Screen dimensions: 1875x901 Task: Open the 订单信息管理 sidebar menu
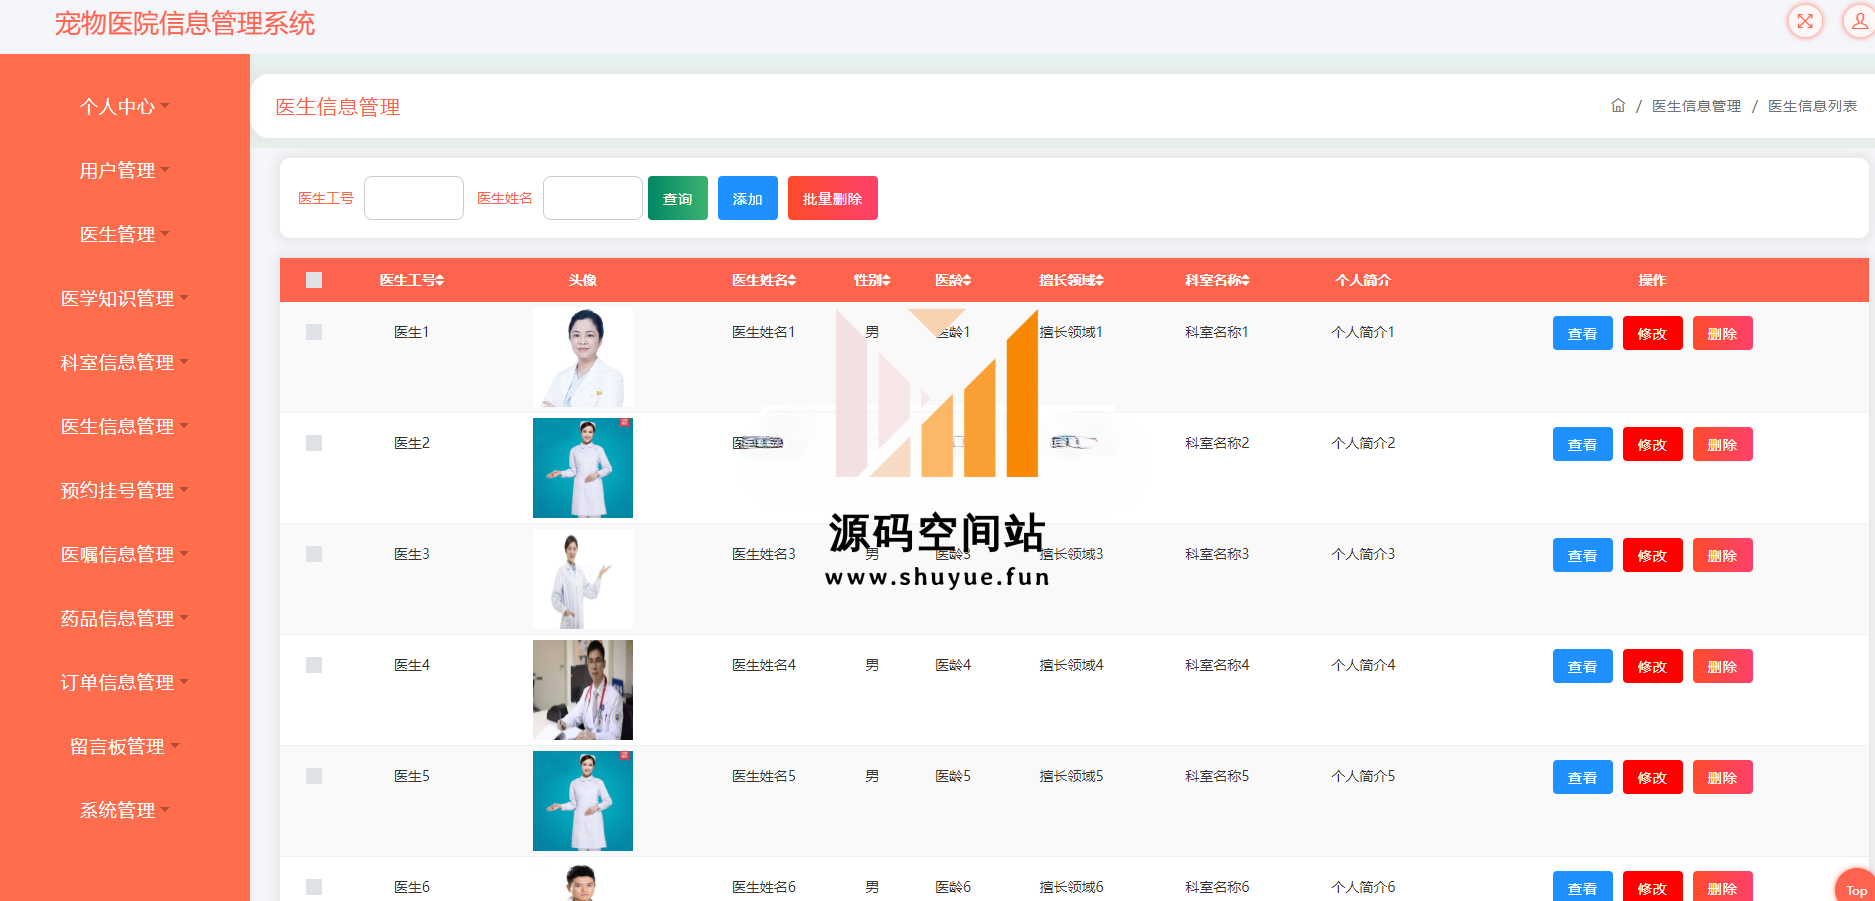pos(125,682)
